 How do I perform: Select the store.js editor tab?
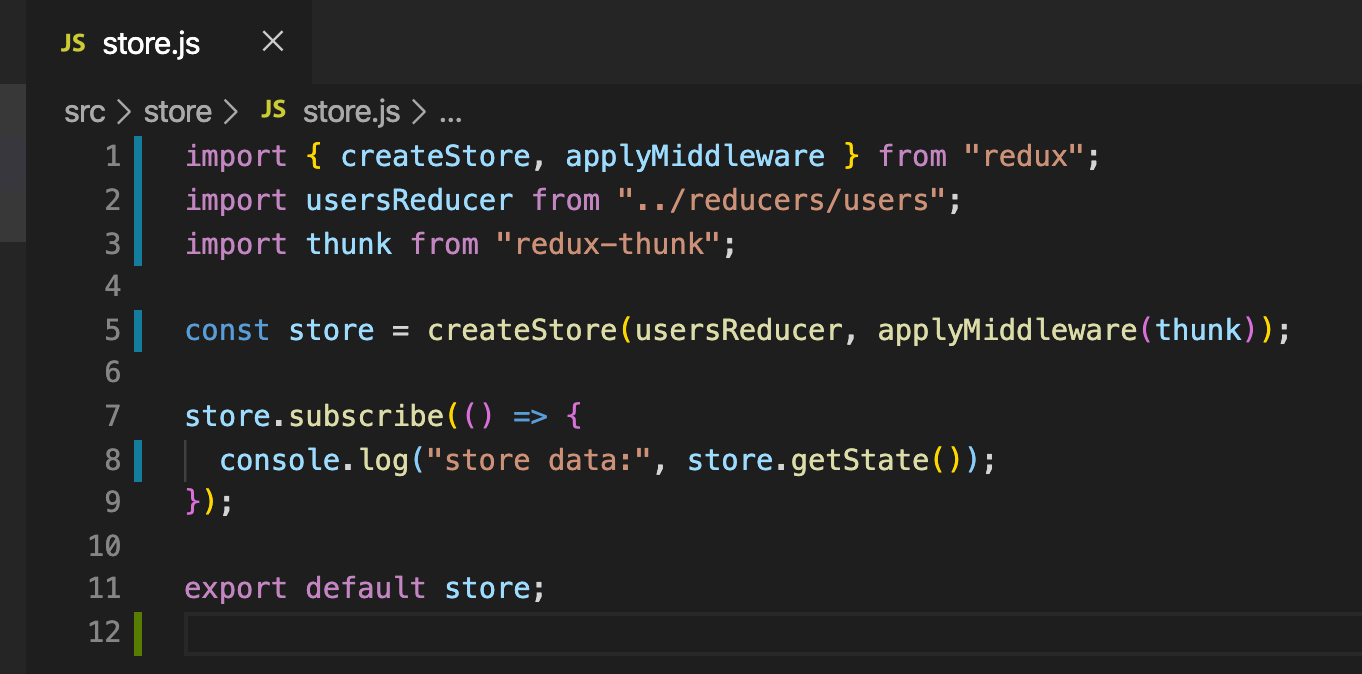[x=150, y=43]
